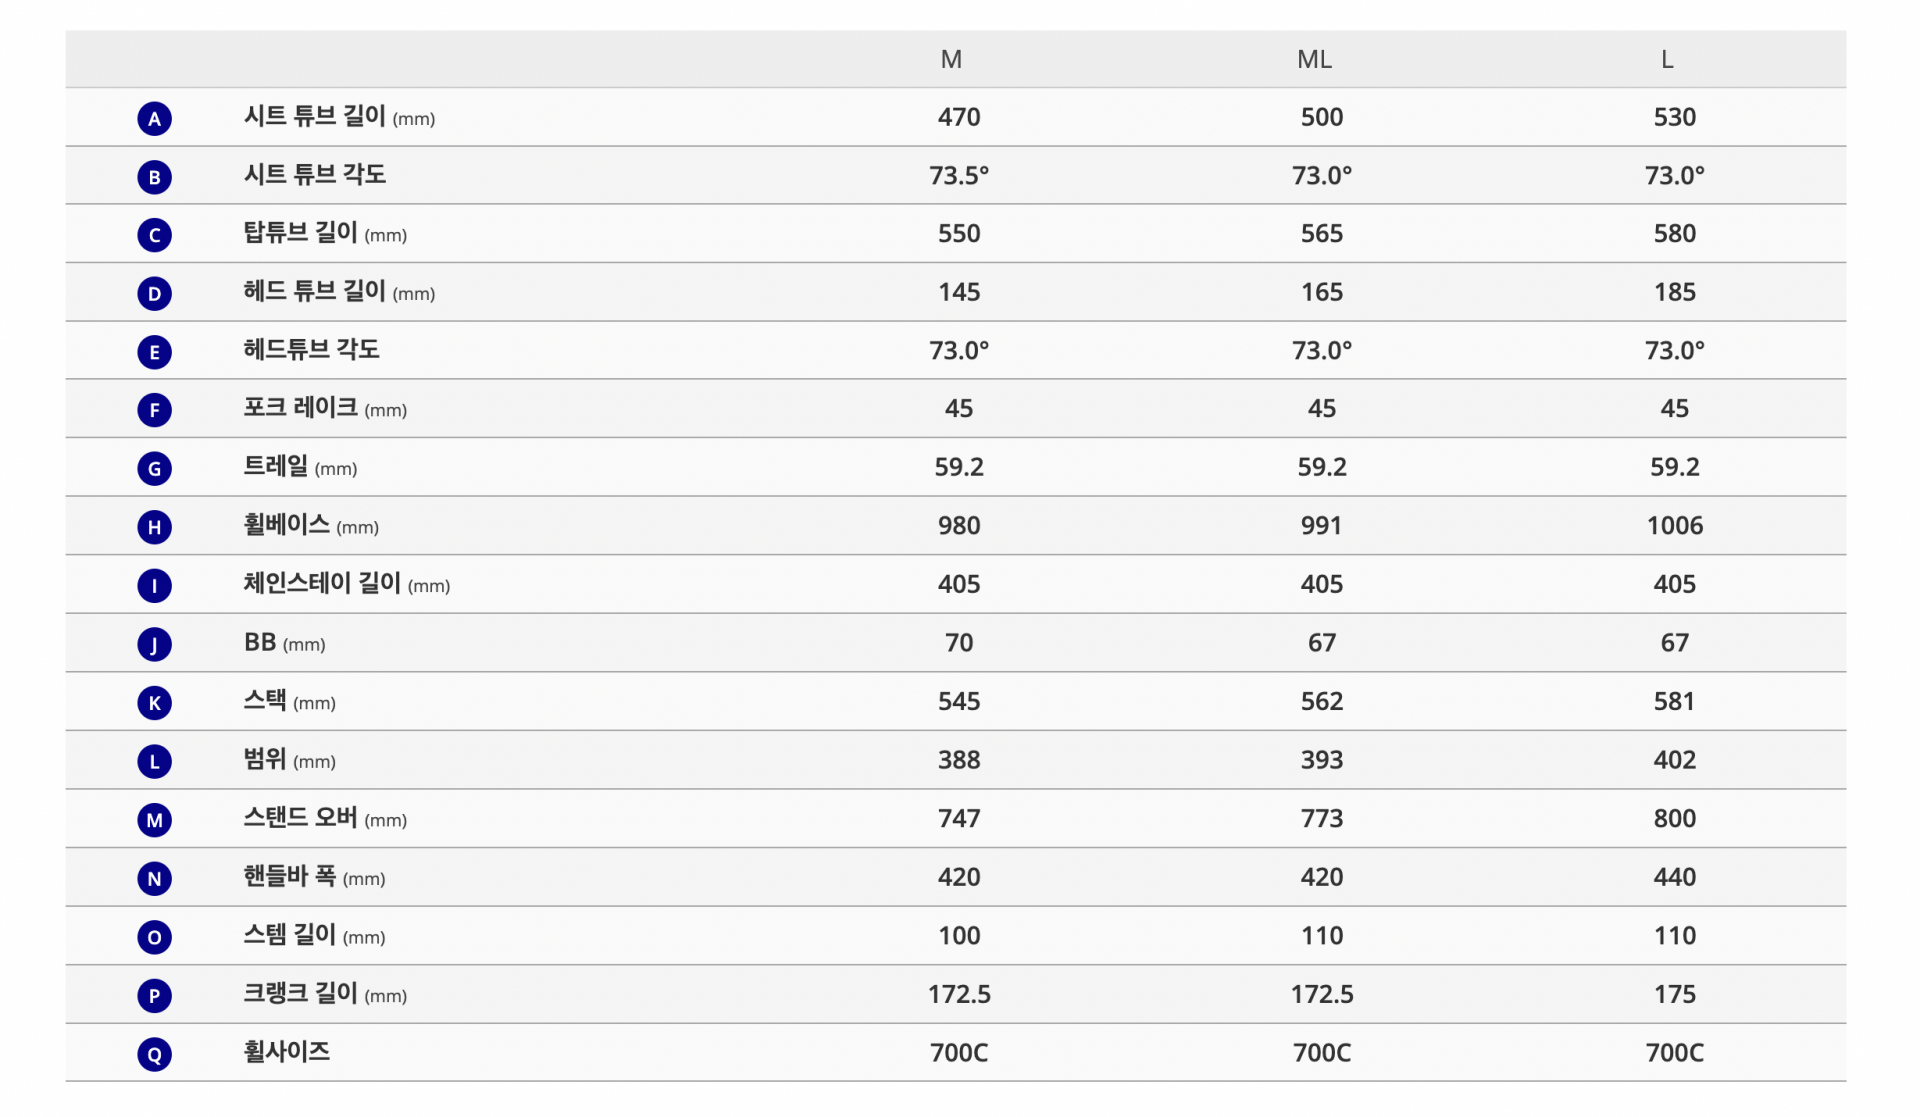Click the blue B circle icon

[x=154, y=177]
